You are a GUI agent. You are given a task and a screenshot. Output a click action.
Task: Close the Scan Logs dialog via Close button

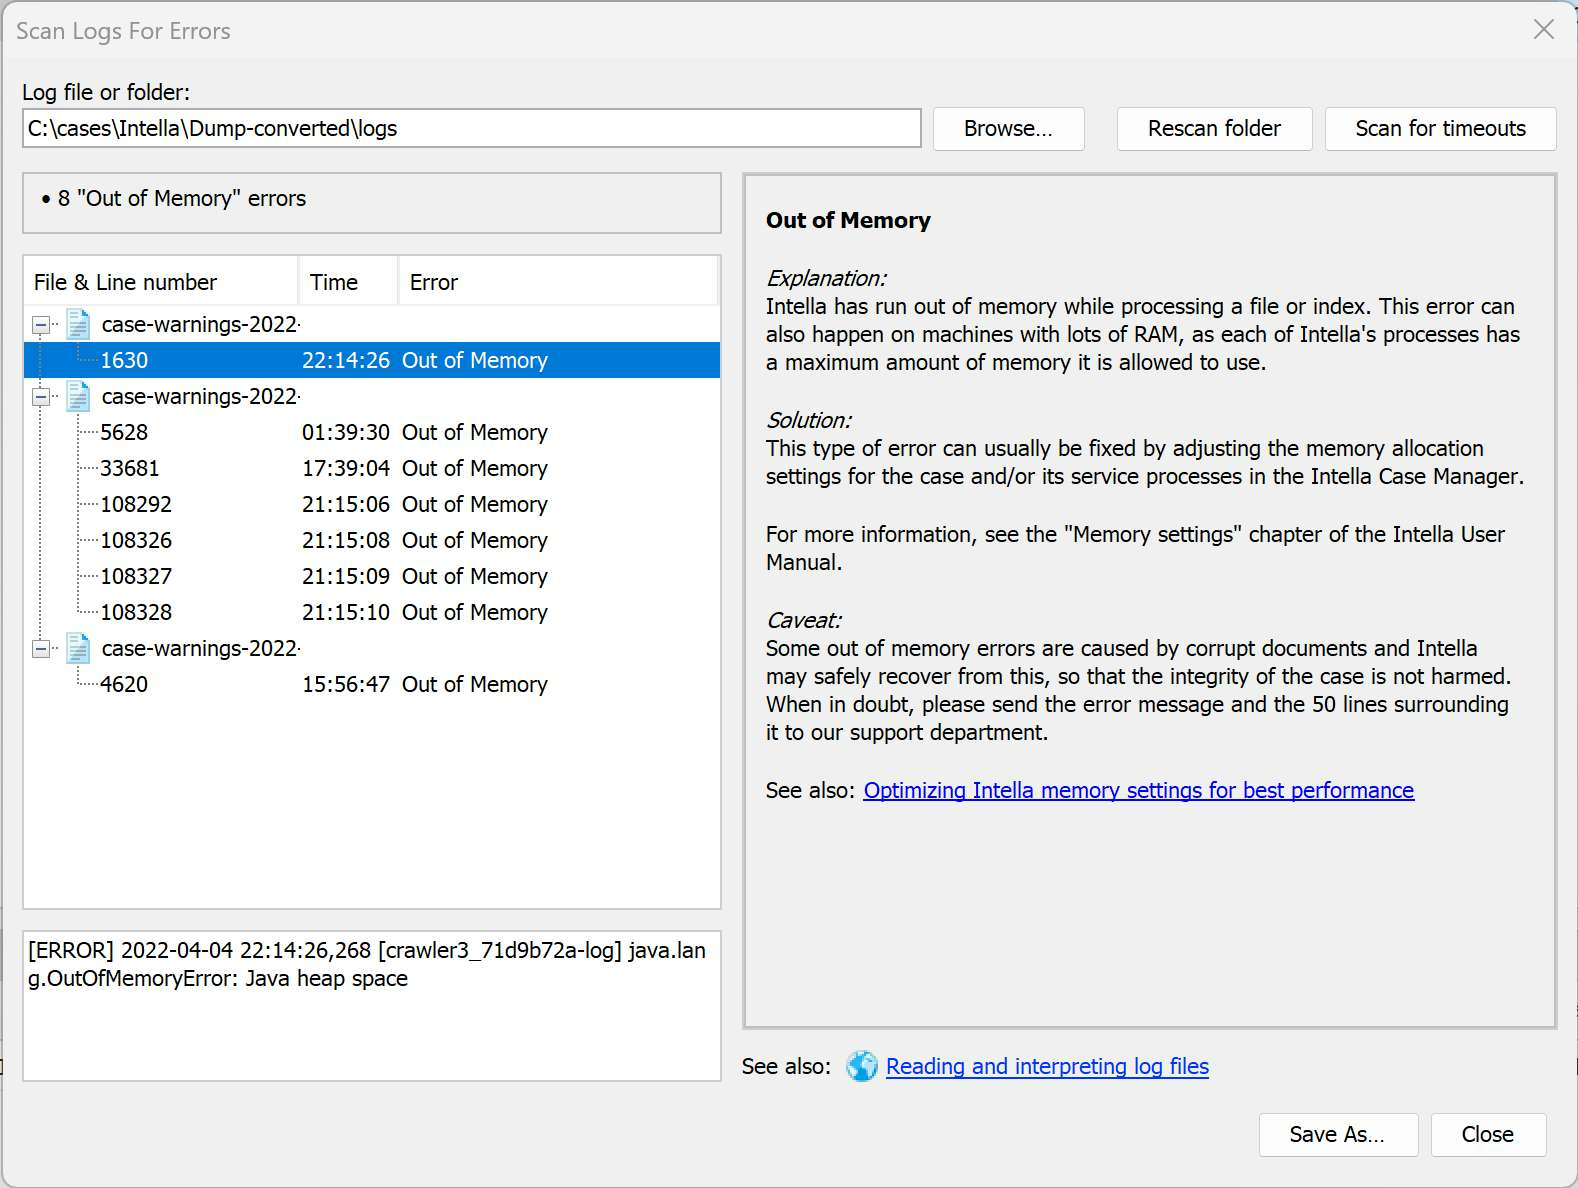[1488, 1135]
